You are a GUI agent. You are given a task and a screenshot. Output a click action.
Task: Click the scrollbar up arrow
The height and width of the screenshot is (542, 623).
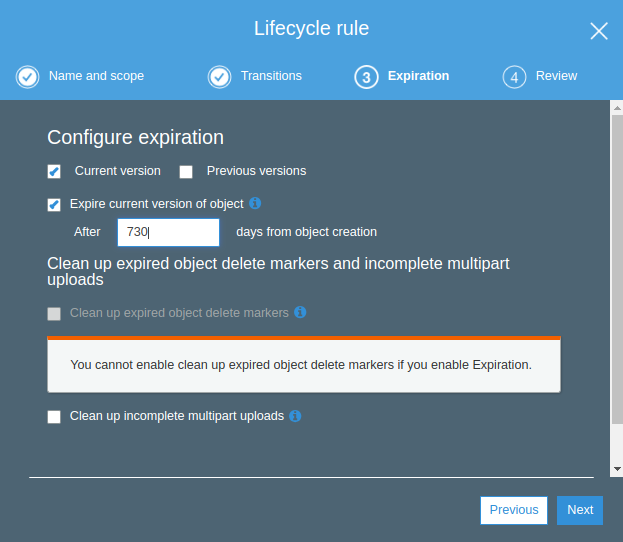coord(616,107)
